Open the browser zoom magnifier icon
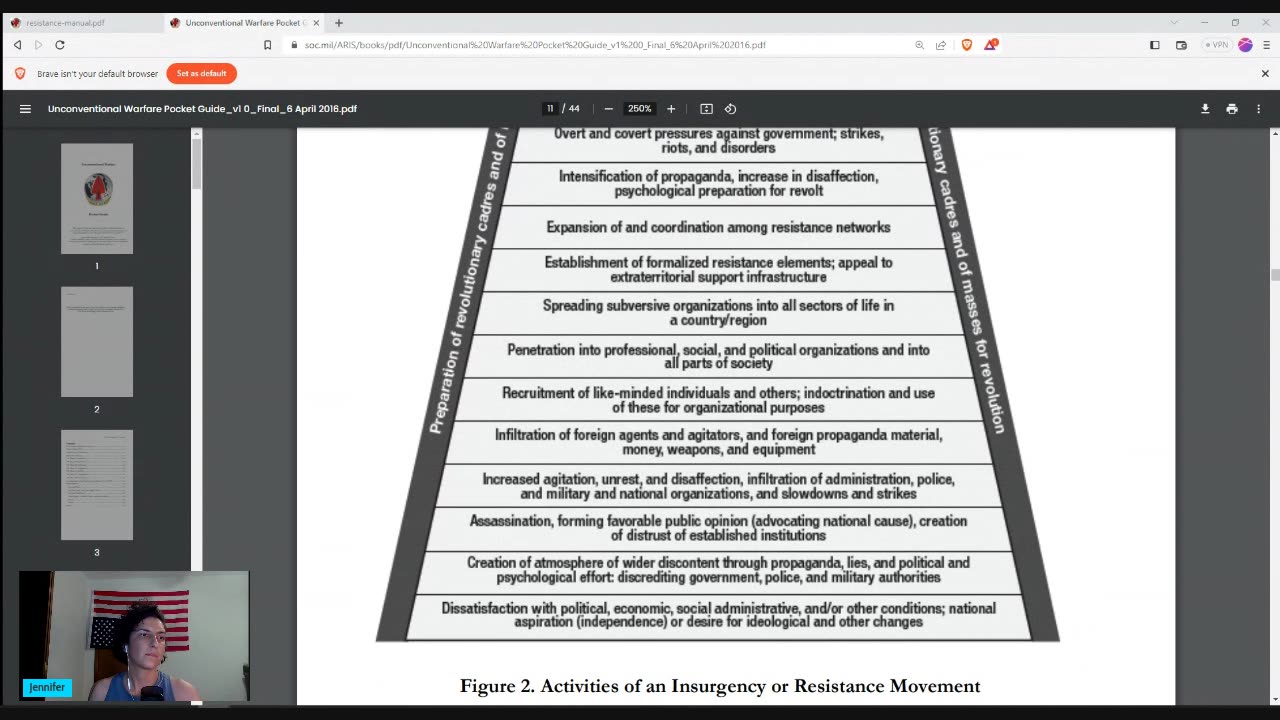Image resolution: width=1280 pixels, height=720 pixels. point(919,45)
